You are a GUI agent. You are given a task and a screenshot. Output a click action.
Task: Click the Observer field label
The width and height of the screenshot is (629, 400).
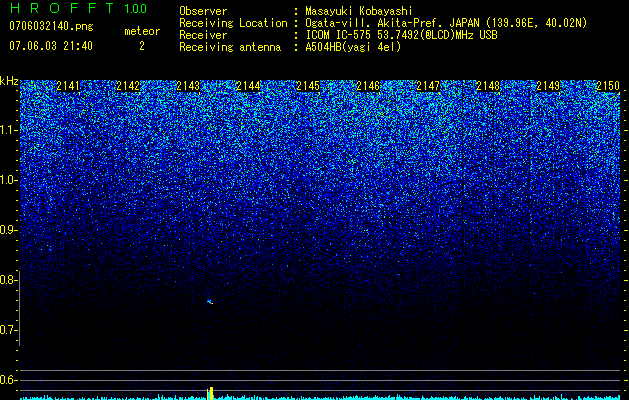203,11
